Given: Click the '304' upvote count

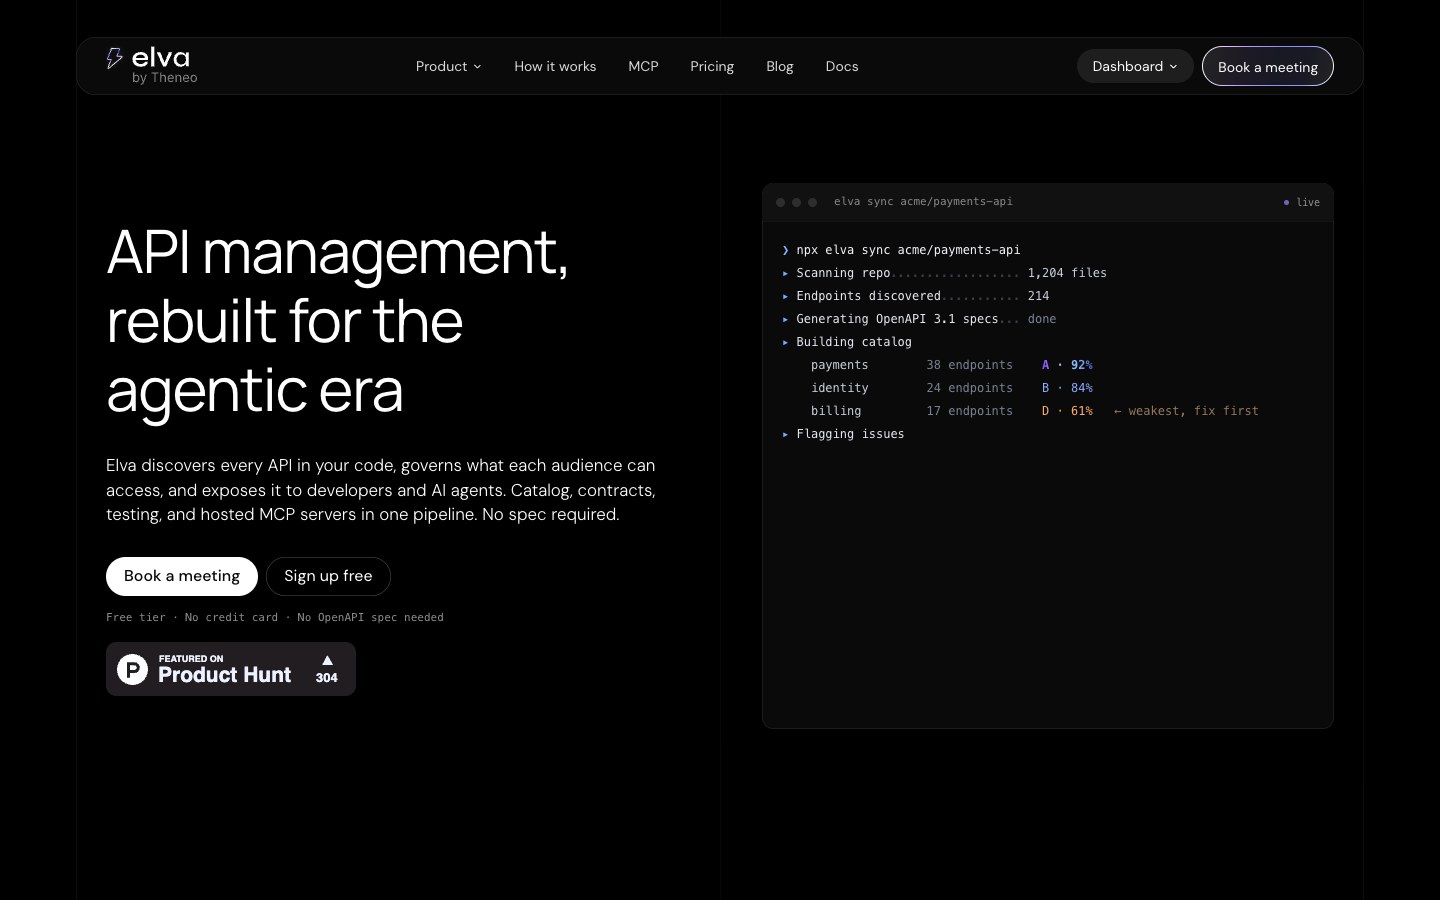Looking at the screenshot, I should (x=327, y=678).
